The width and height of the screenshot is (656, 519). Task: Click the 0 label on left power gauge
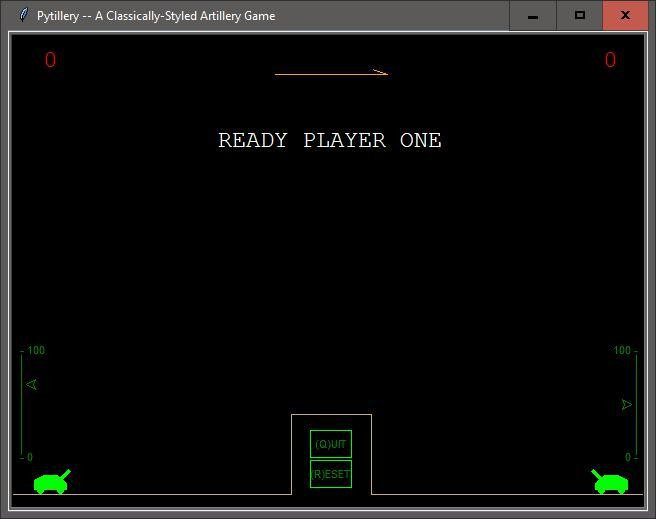tap(30, 457)
